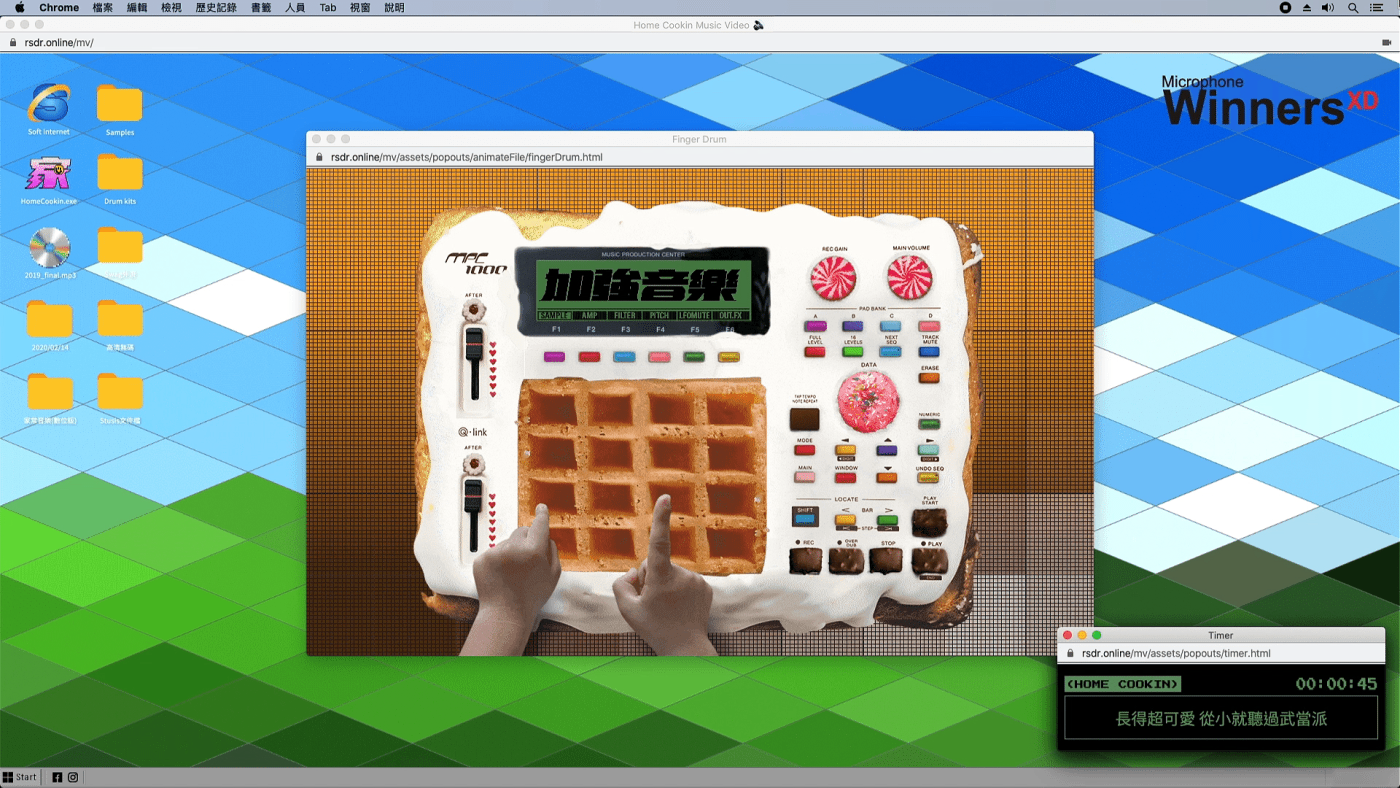Image resolution: width=1400 pixels, height=788 pixels.
Task: Select the SAMPLE tab on MPC screen
Action: coord(554,316)
